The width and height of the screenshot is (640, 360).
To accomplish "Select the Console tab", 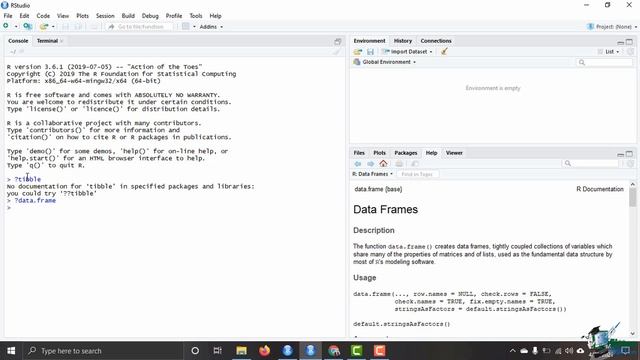I will (x=18, y=41).
